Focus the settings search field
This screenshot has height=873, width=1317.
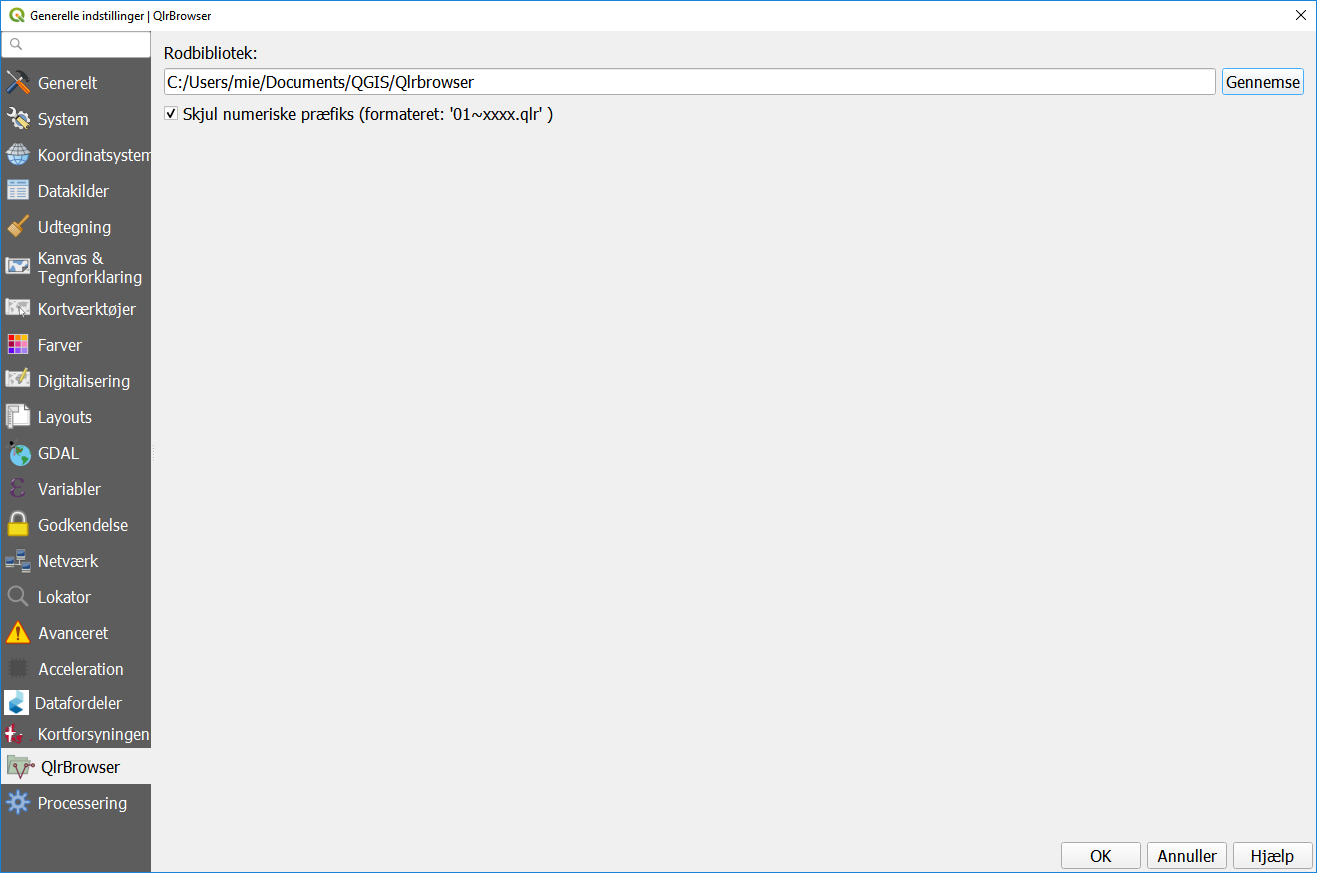(x=76, y=44)
